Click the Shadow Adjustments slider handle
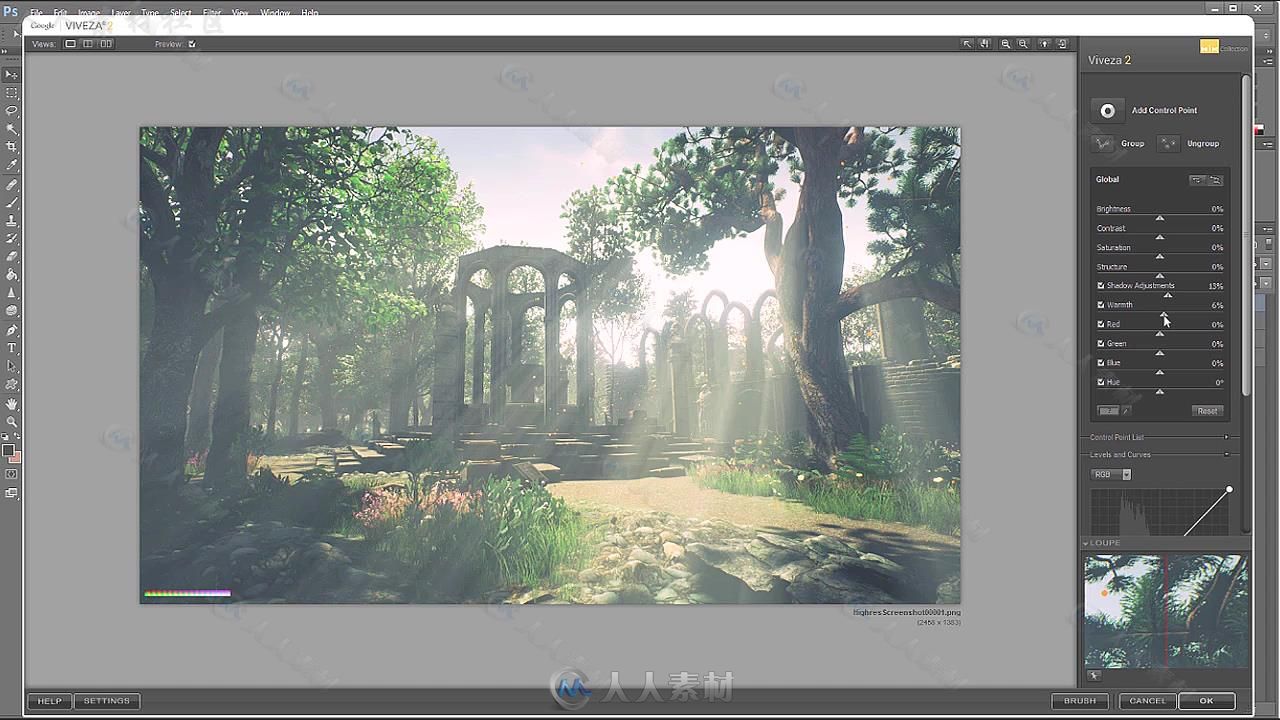Viewport: 1280px width, 720px height. pyautogui.click(x=1168, y=295)
